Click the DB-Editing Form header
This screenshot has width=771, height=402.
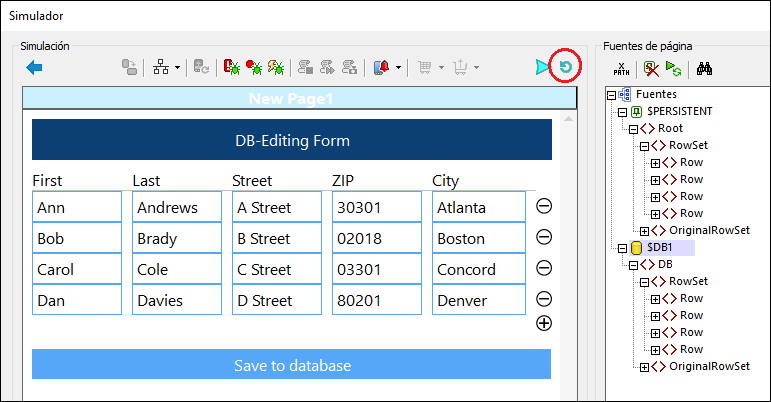[291, 140]
